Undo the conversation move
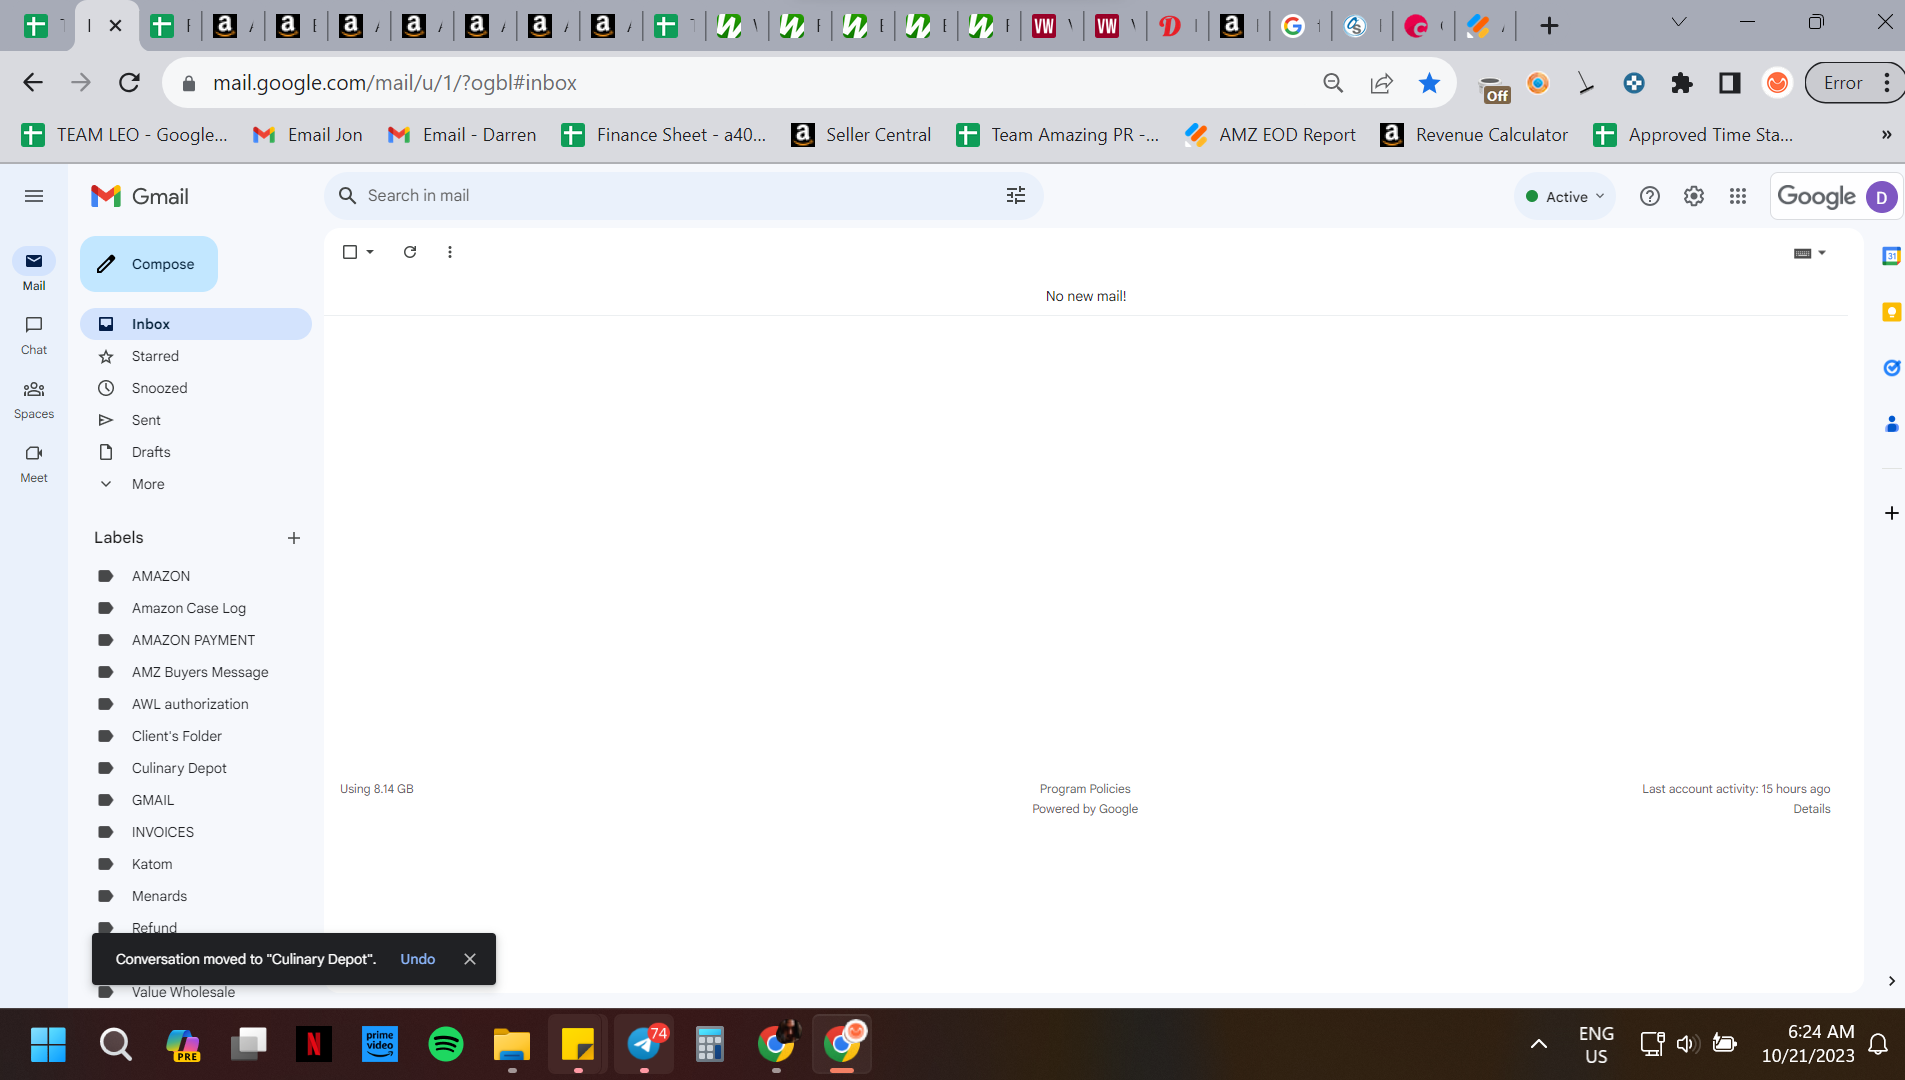 click(418, 959)
